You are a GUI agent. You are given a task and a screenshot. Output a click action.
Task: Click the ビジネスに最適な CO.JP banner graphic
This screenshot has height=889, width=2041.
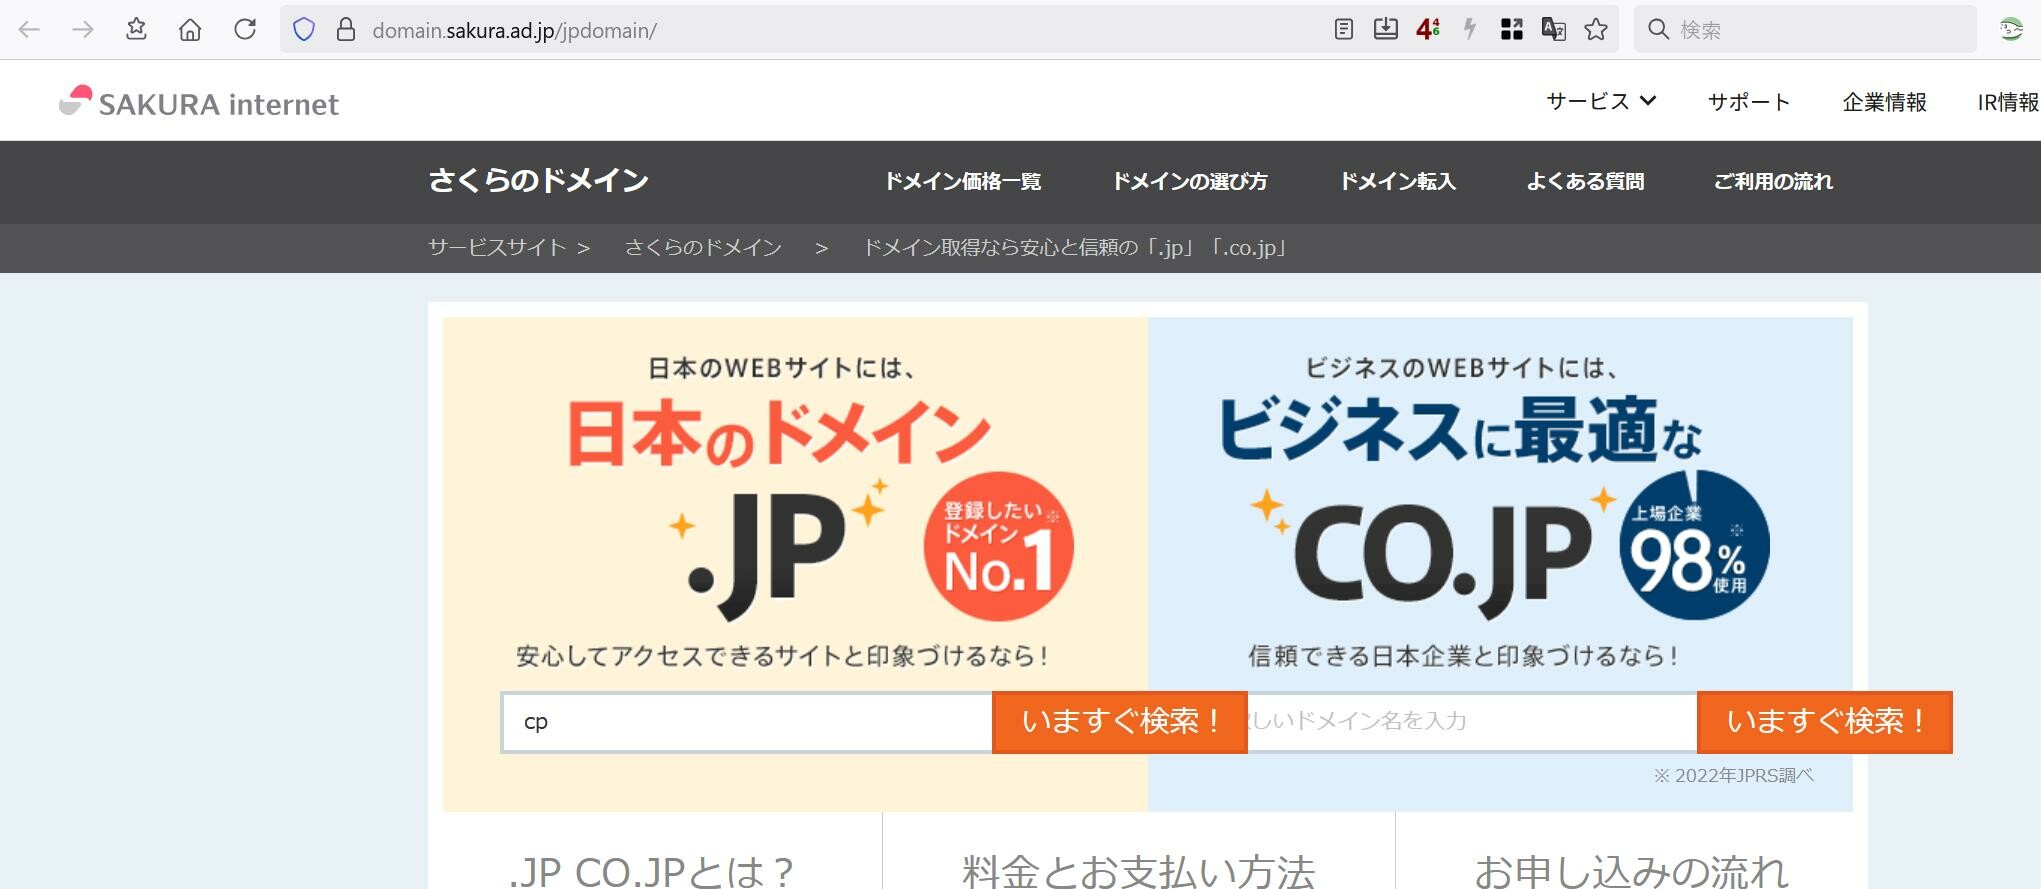(1500, 564)
